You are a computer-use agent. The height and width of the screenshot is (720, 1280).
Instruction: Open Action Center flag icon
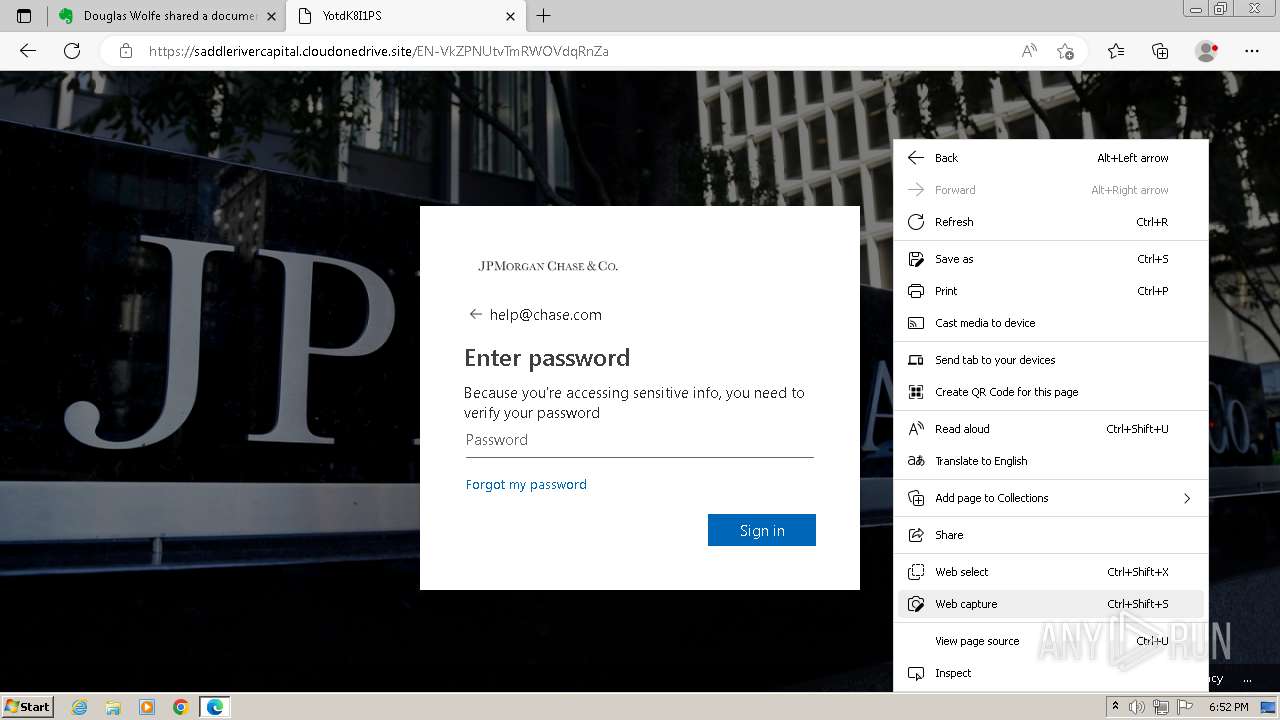[1185, 707]
